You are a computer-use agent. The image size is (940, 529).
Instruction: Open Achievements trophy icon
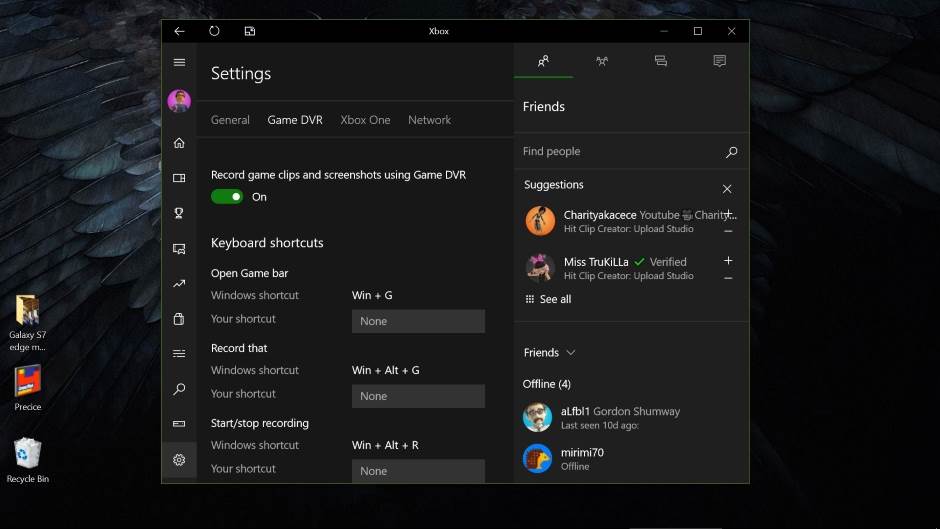179,213
